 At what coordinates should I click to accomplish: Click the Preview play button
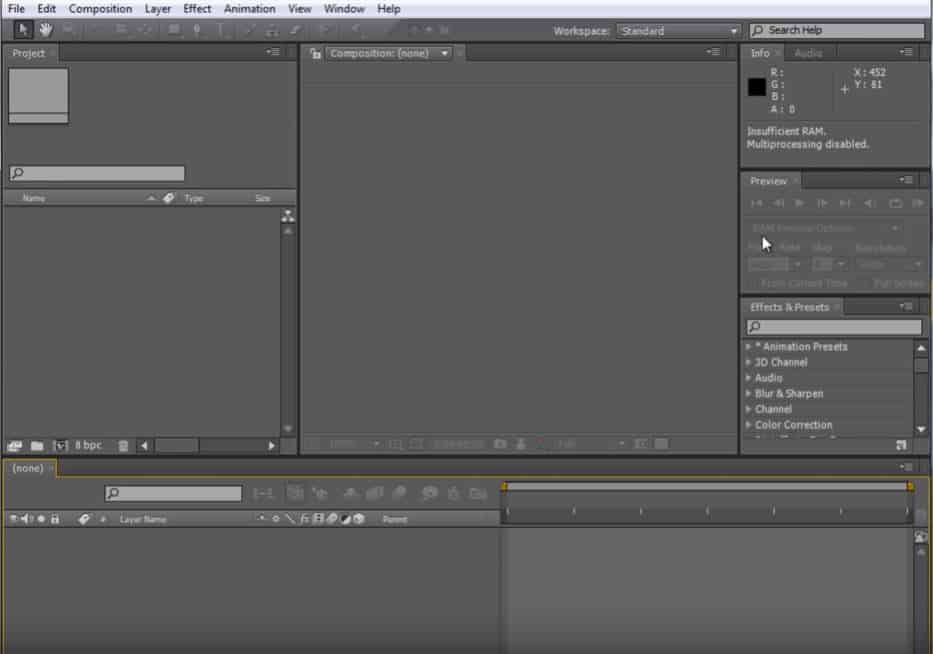[800, 204]
